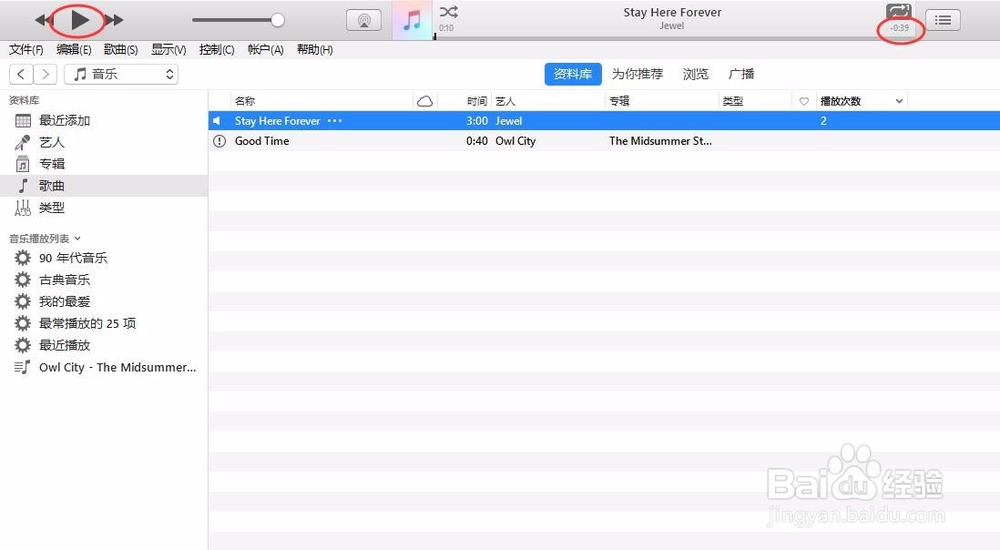The width and height of the screenshot is (1000, 550).
Task: Click the exclamation warning icon beside Good Time
Action: pyautogui.click(x=219, y=141)
